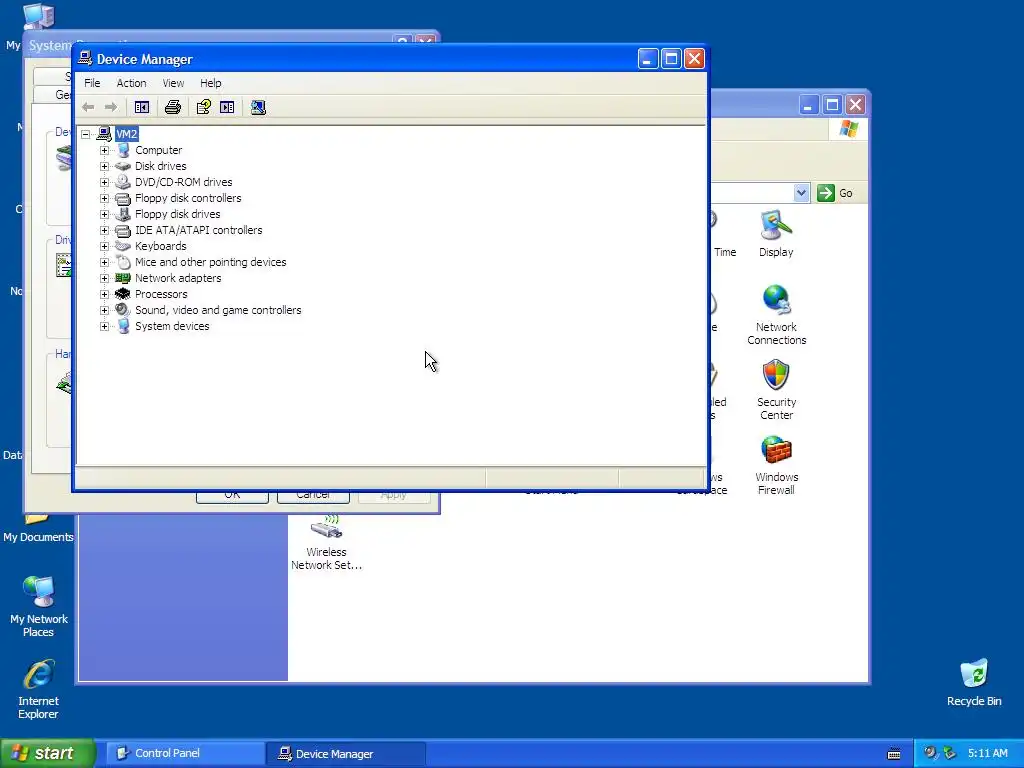The image size is (1024, 768).
Task: Click the action pane toolbar icon
Action: pyautogui.click(x=227, y=107)
